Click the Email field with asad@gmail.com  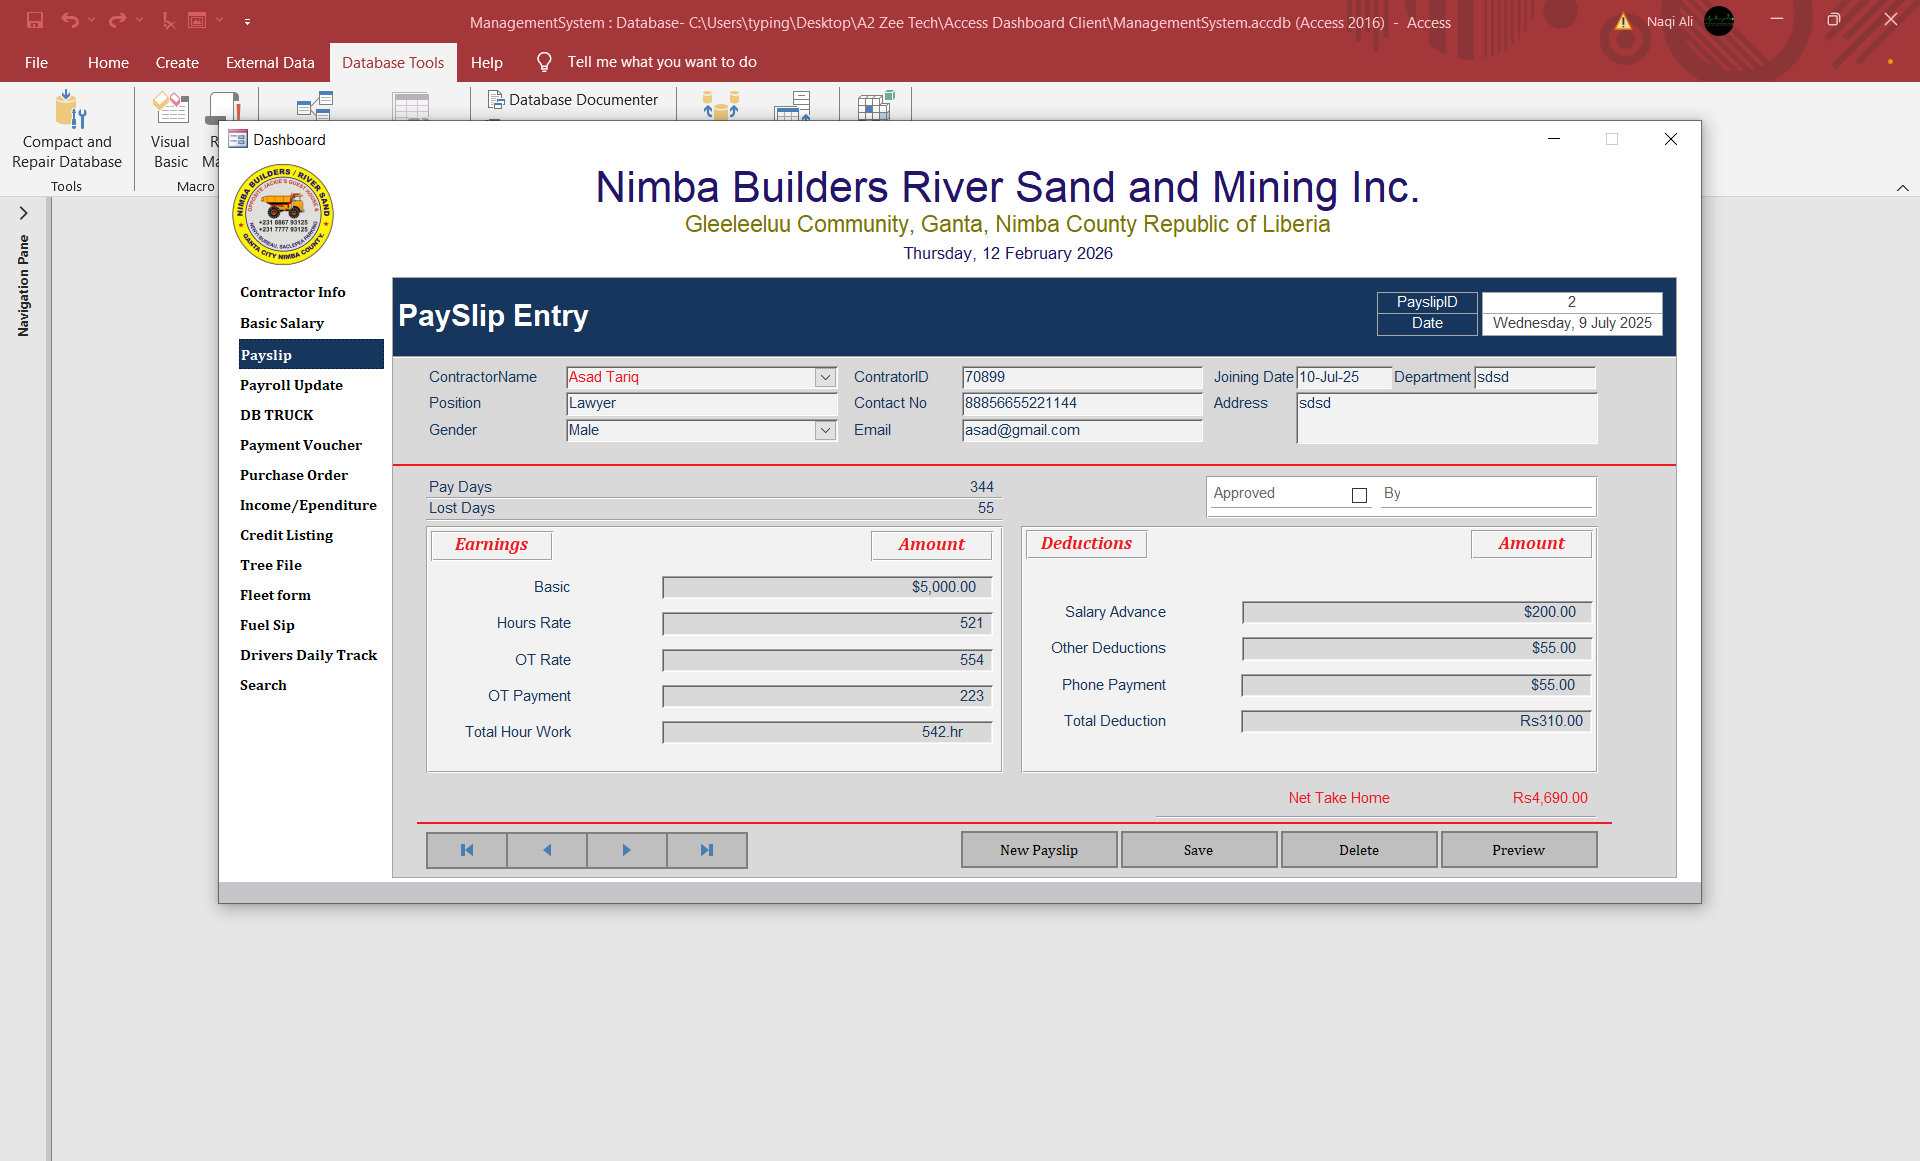tap(1082, 430)
